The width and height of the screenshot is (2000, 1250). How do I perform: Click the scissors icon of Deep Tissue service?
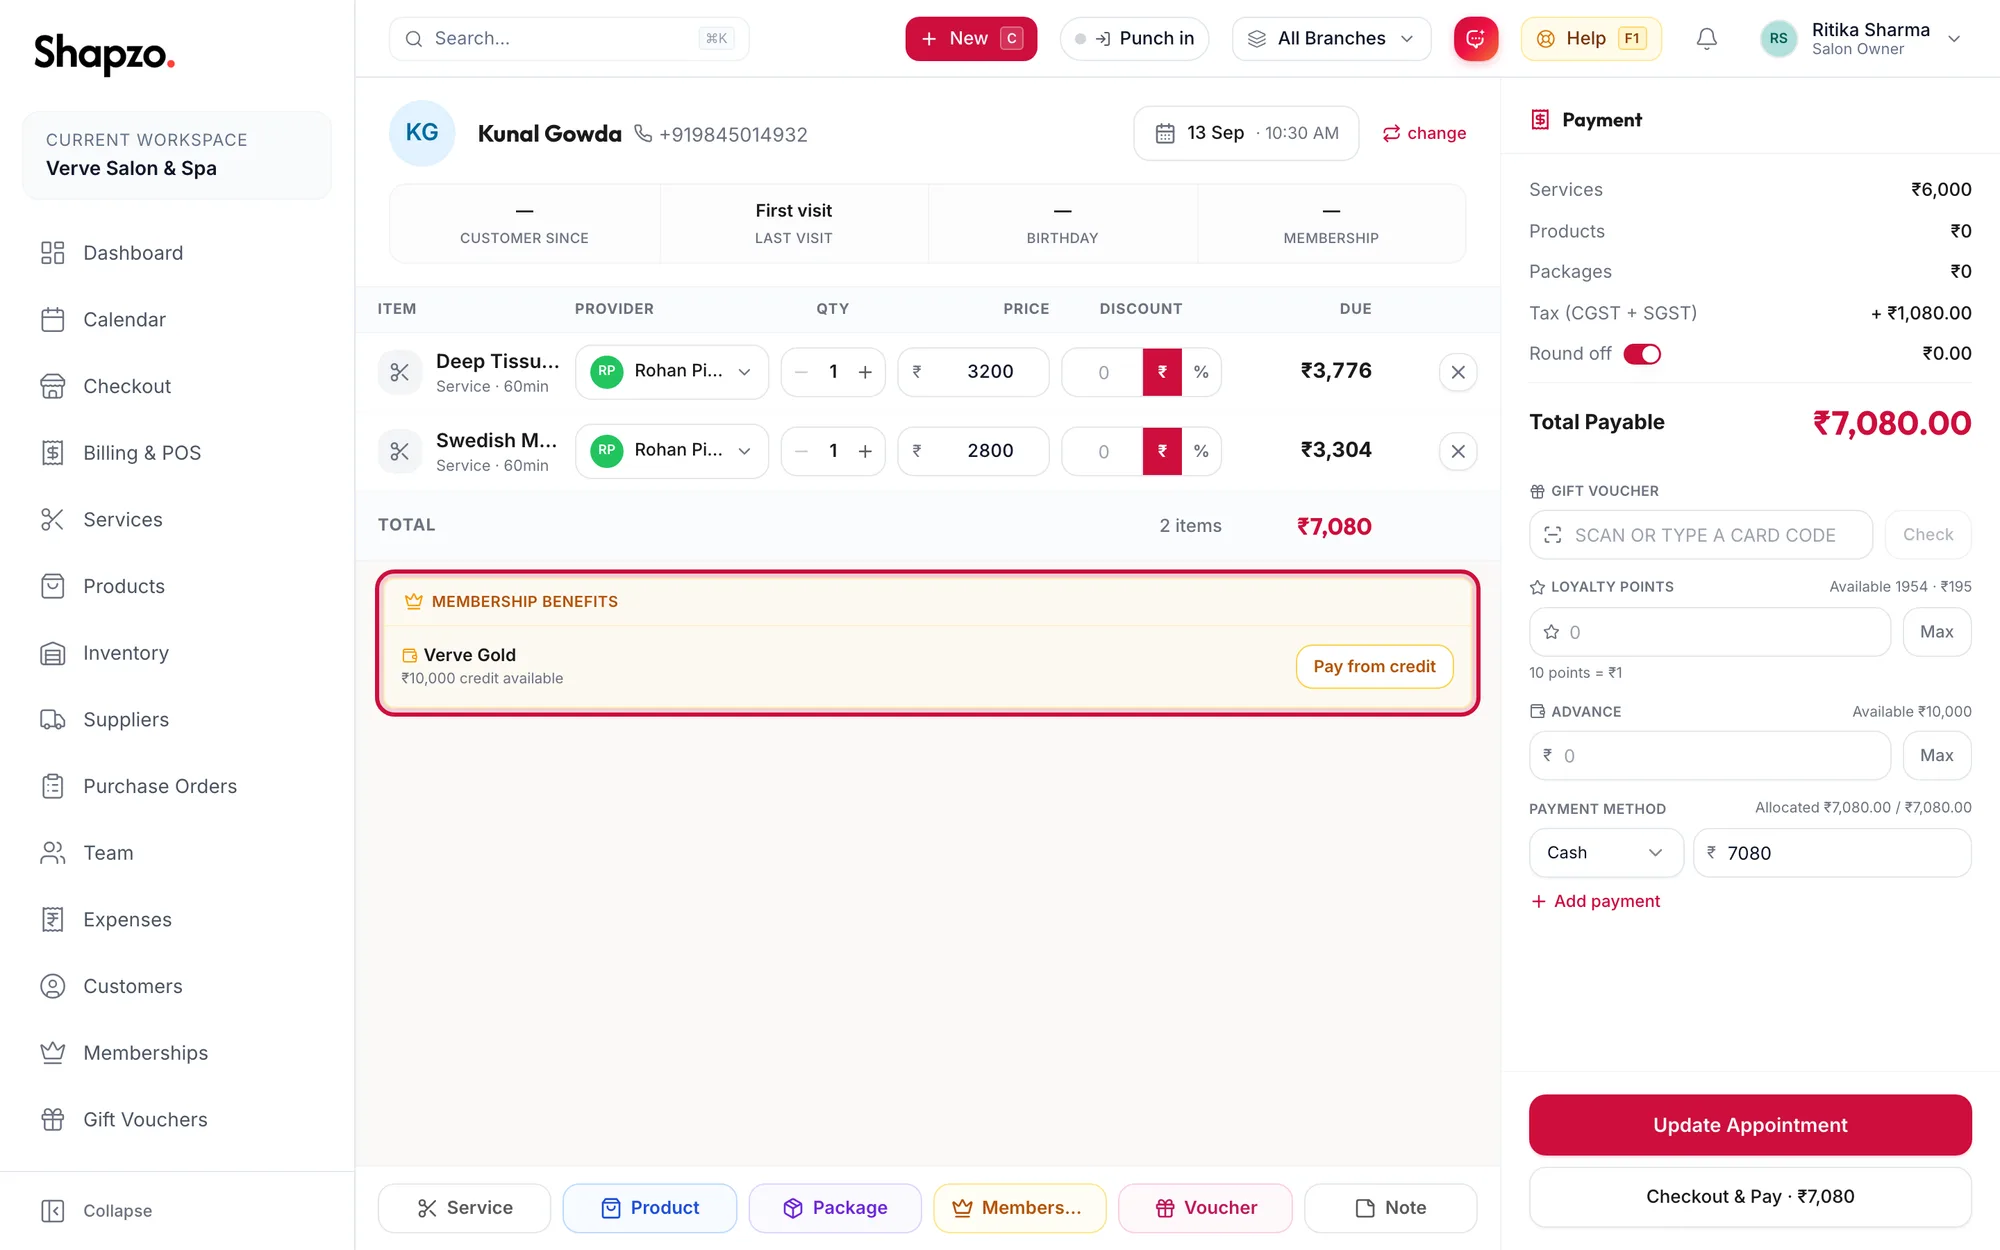click(400, 372)
